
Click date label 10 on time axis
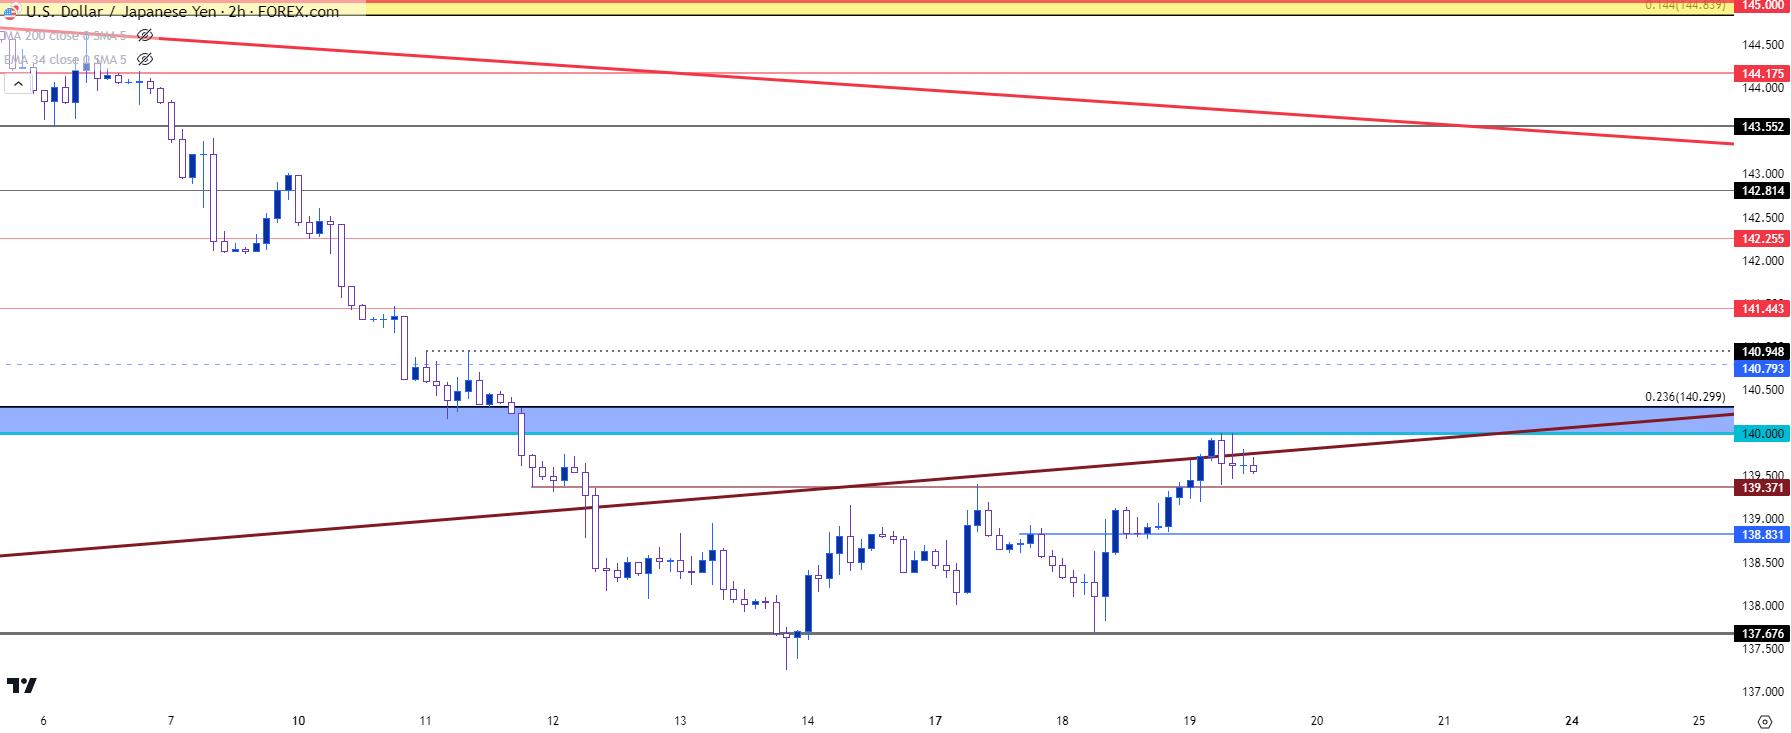298,720
